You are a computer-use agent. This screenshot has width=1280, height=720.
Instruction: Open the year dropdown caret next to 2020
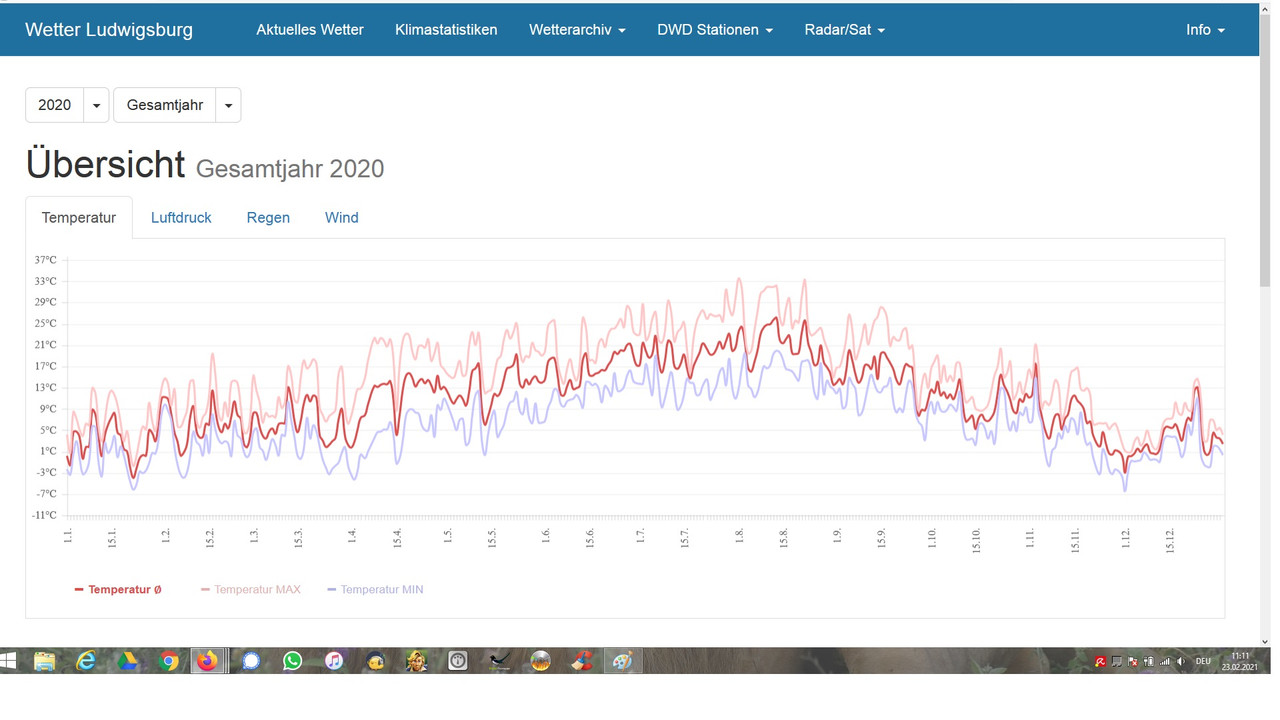97,105
